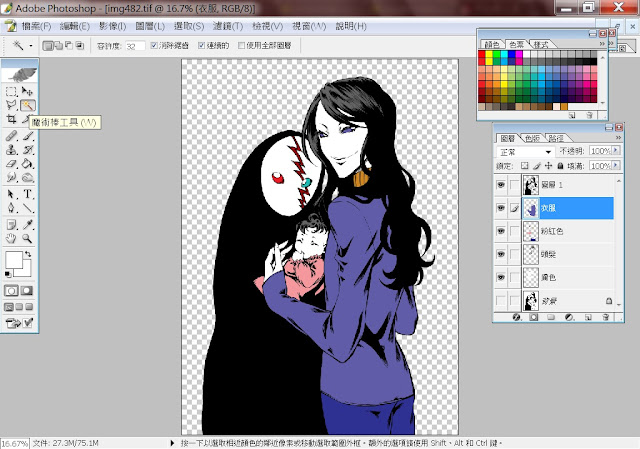Image resolution: width=640 pixels, height=449 pixels.
Task: Switch to the 路徑 paths tab
Action: coord(556,138)
